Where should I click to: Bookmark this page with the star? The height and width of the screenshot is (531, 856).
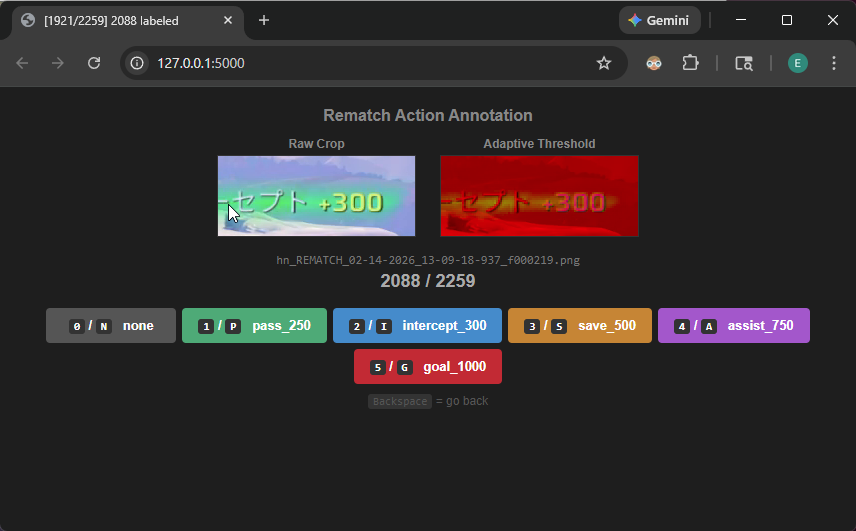[x=603, y=63]
